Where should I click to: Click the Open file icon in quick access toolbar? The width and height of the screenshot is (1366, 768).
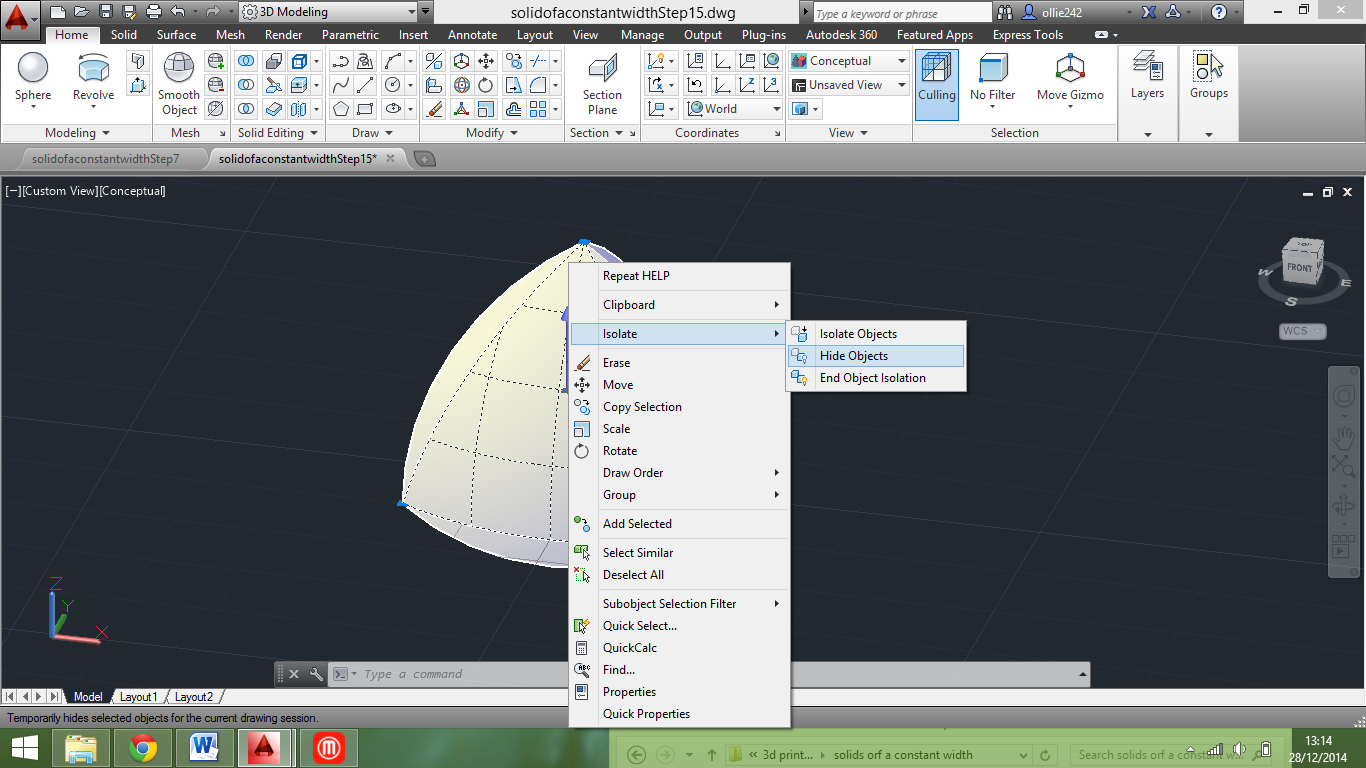(x=82, y=12)
